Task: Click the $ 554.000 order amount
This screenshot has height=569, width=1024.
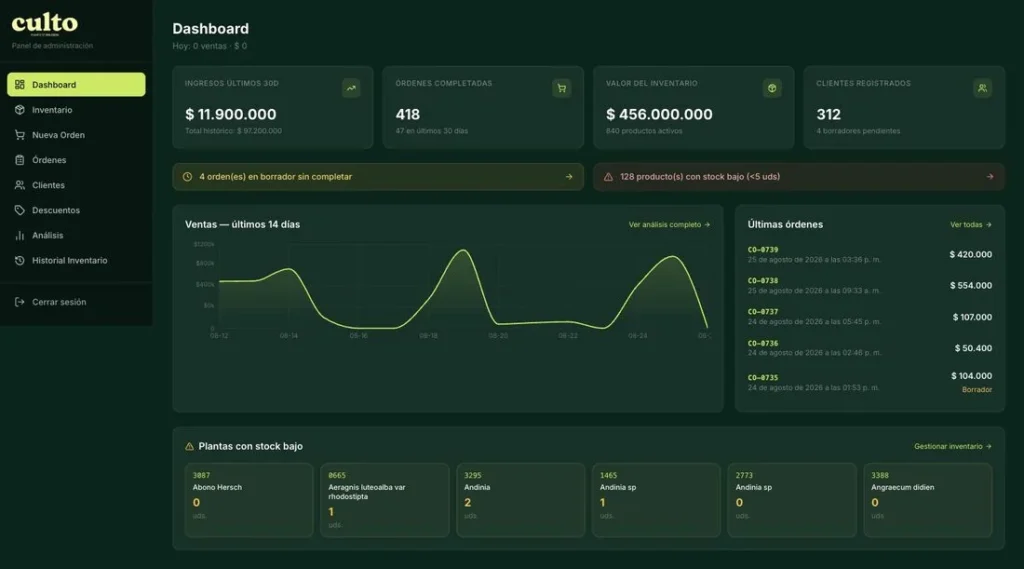Action: [x=970, y=285]
